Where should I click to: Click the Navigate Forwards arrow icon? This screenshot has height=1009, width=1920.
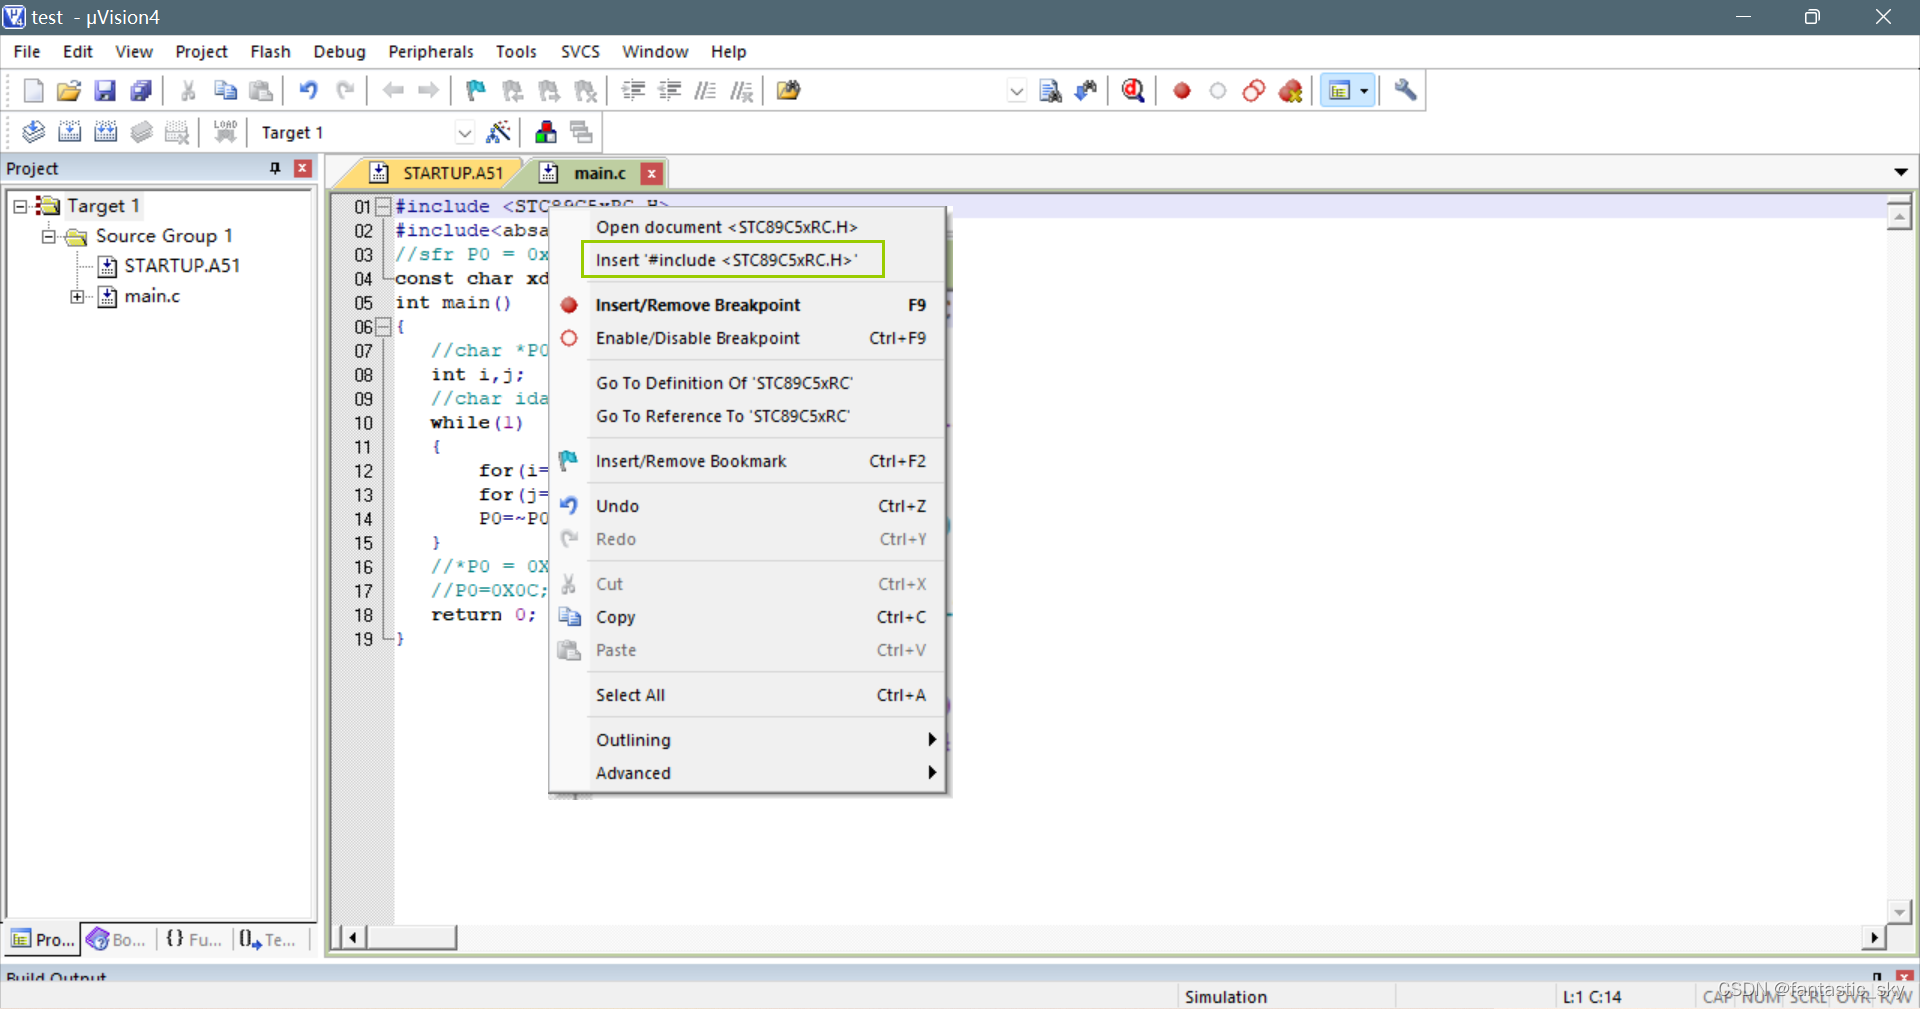(x=429, y=91)
